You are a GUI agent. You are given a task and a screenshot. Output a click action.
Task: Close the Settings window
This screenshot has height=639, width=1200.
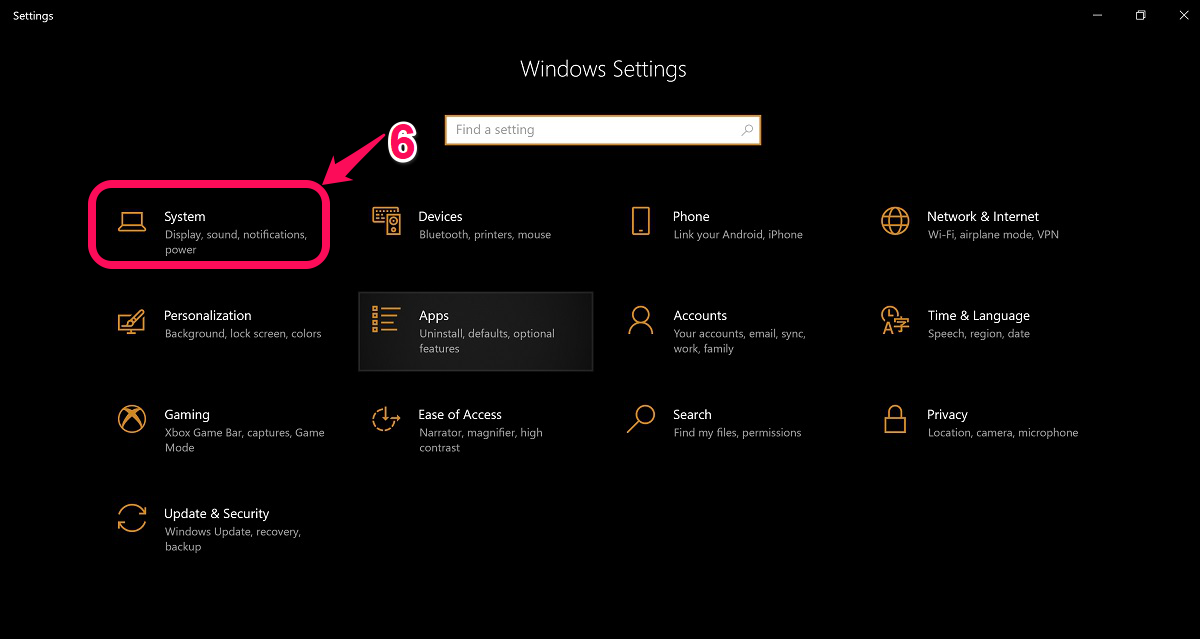(x=1185, y=15)
